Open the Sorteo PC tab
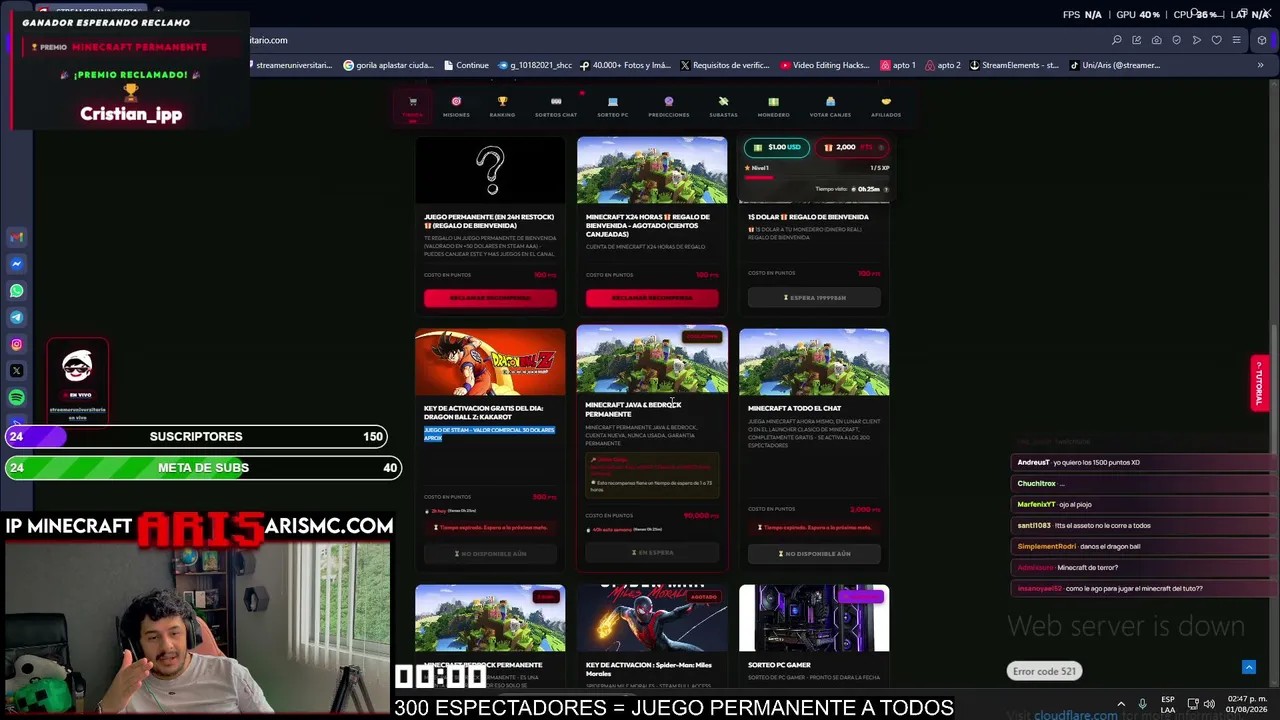Screen dimensions: 1280x720 613,106
